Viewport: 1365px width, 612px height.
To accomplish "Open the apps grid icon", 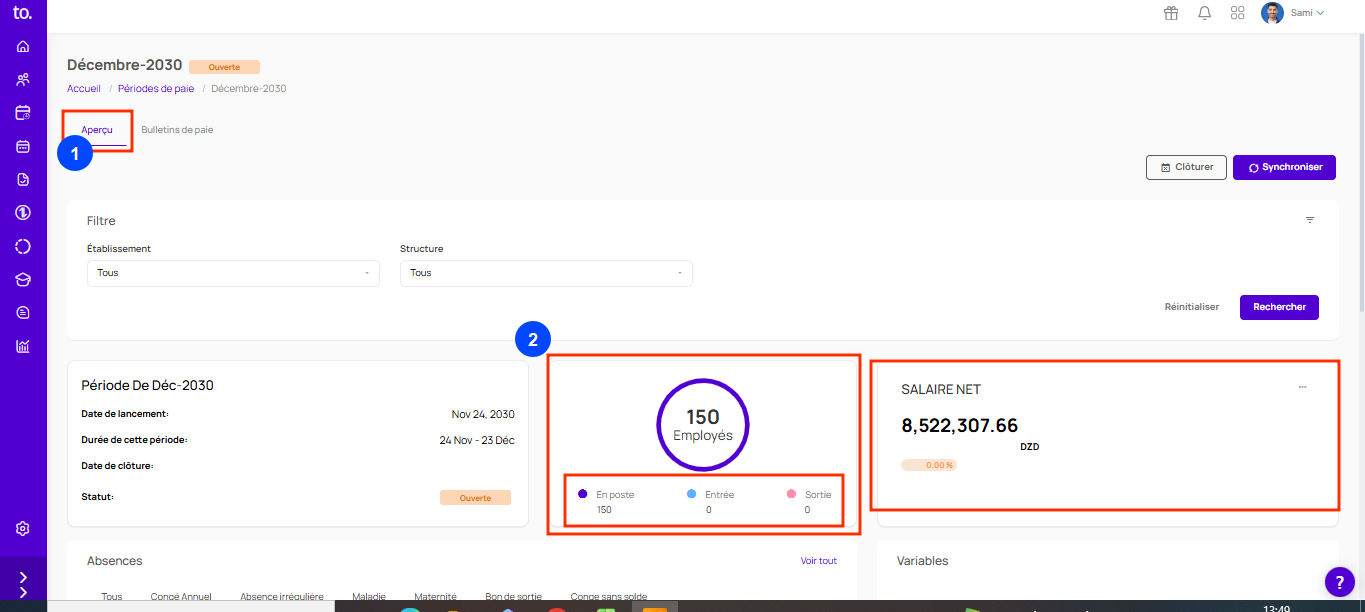I will pos(1238,13).
